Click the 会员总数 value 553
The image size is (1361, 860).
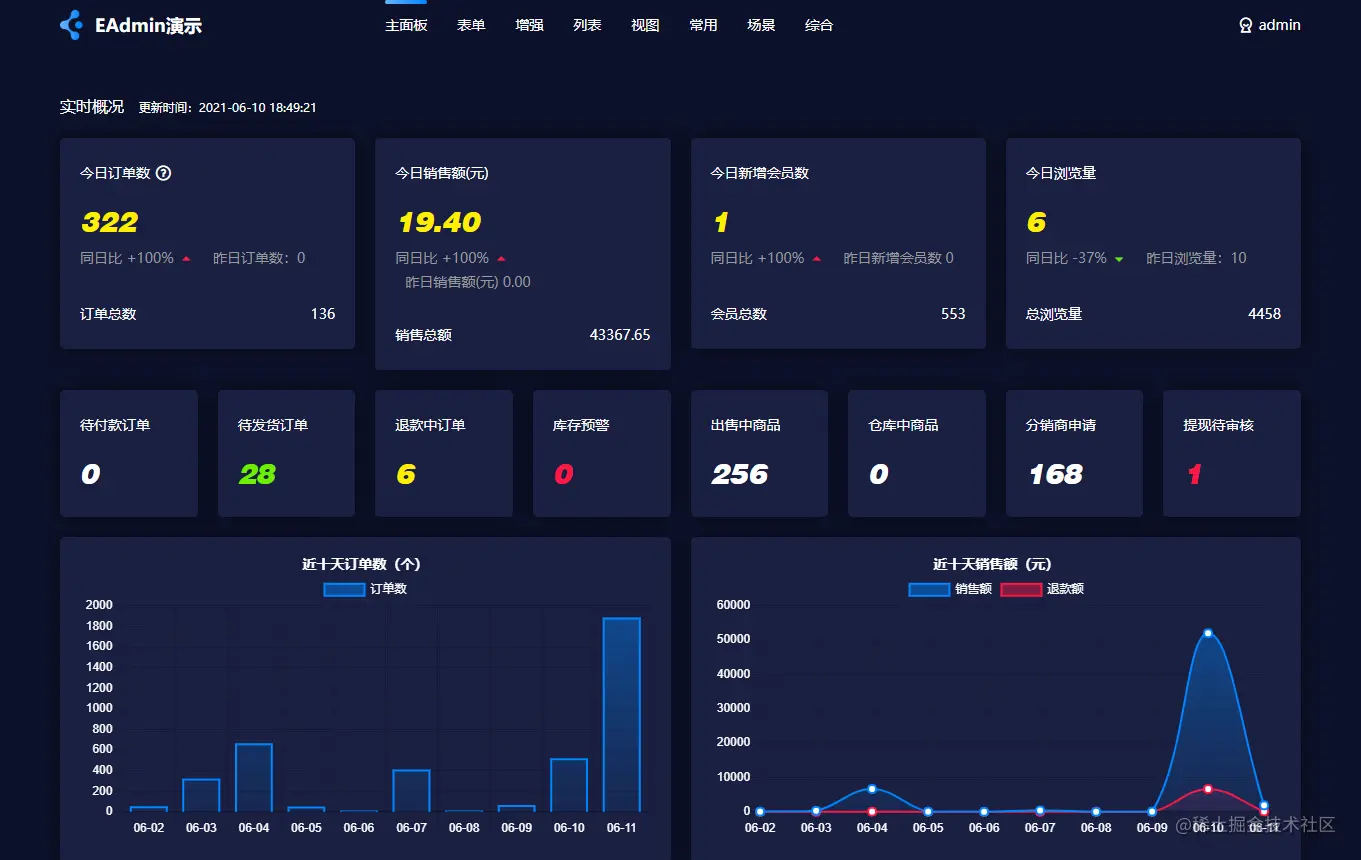click(x=953, y=314)
